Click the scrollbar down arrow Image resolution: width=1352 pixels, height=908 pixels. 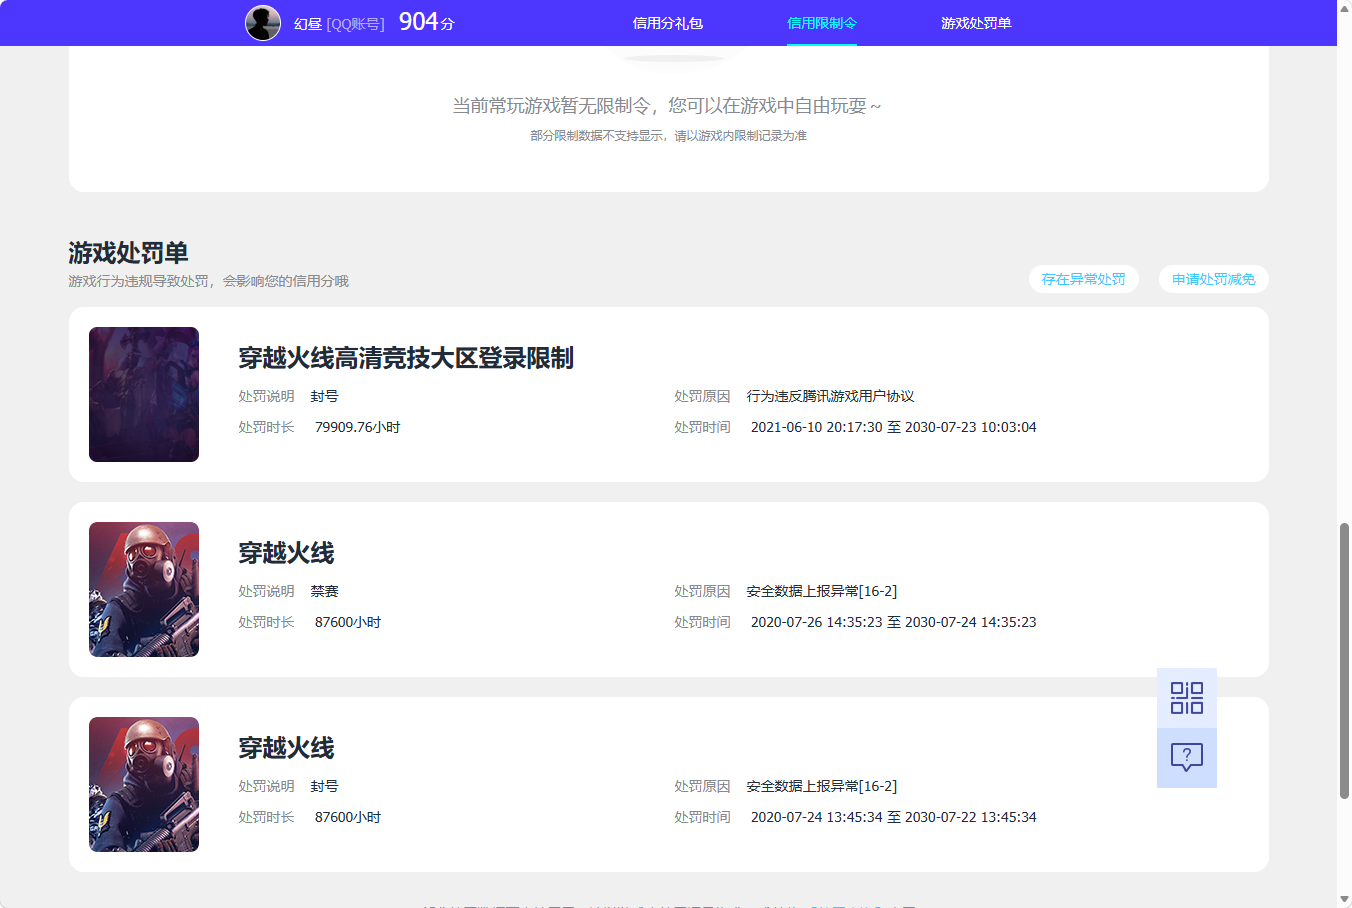[x=1344, y=900]
